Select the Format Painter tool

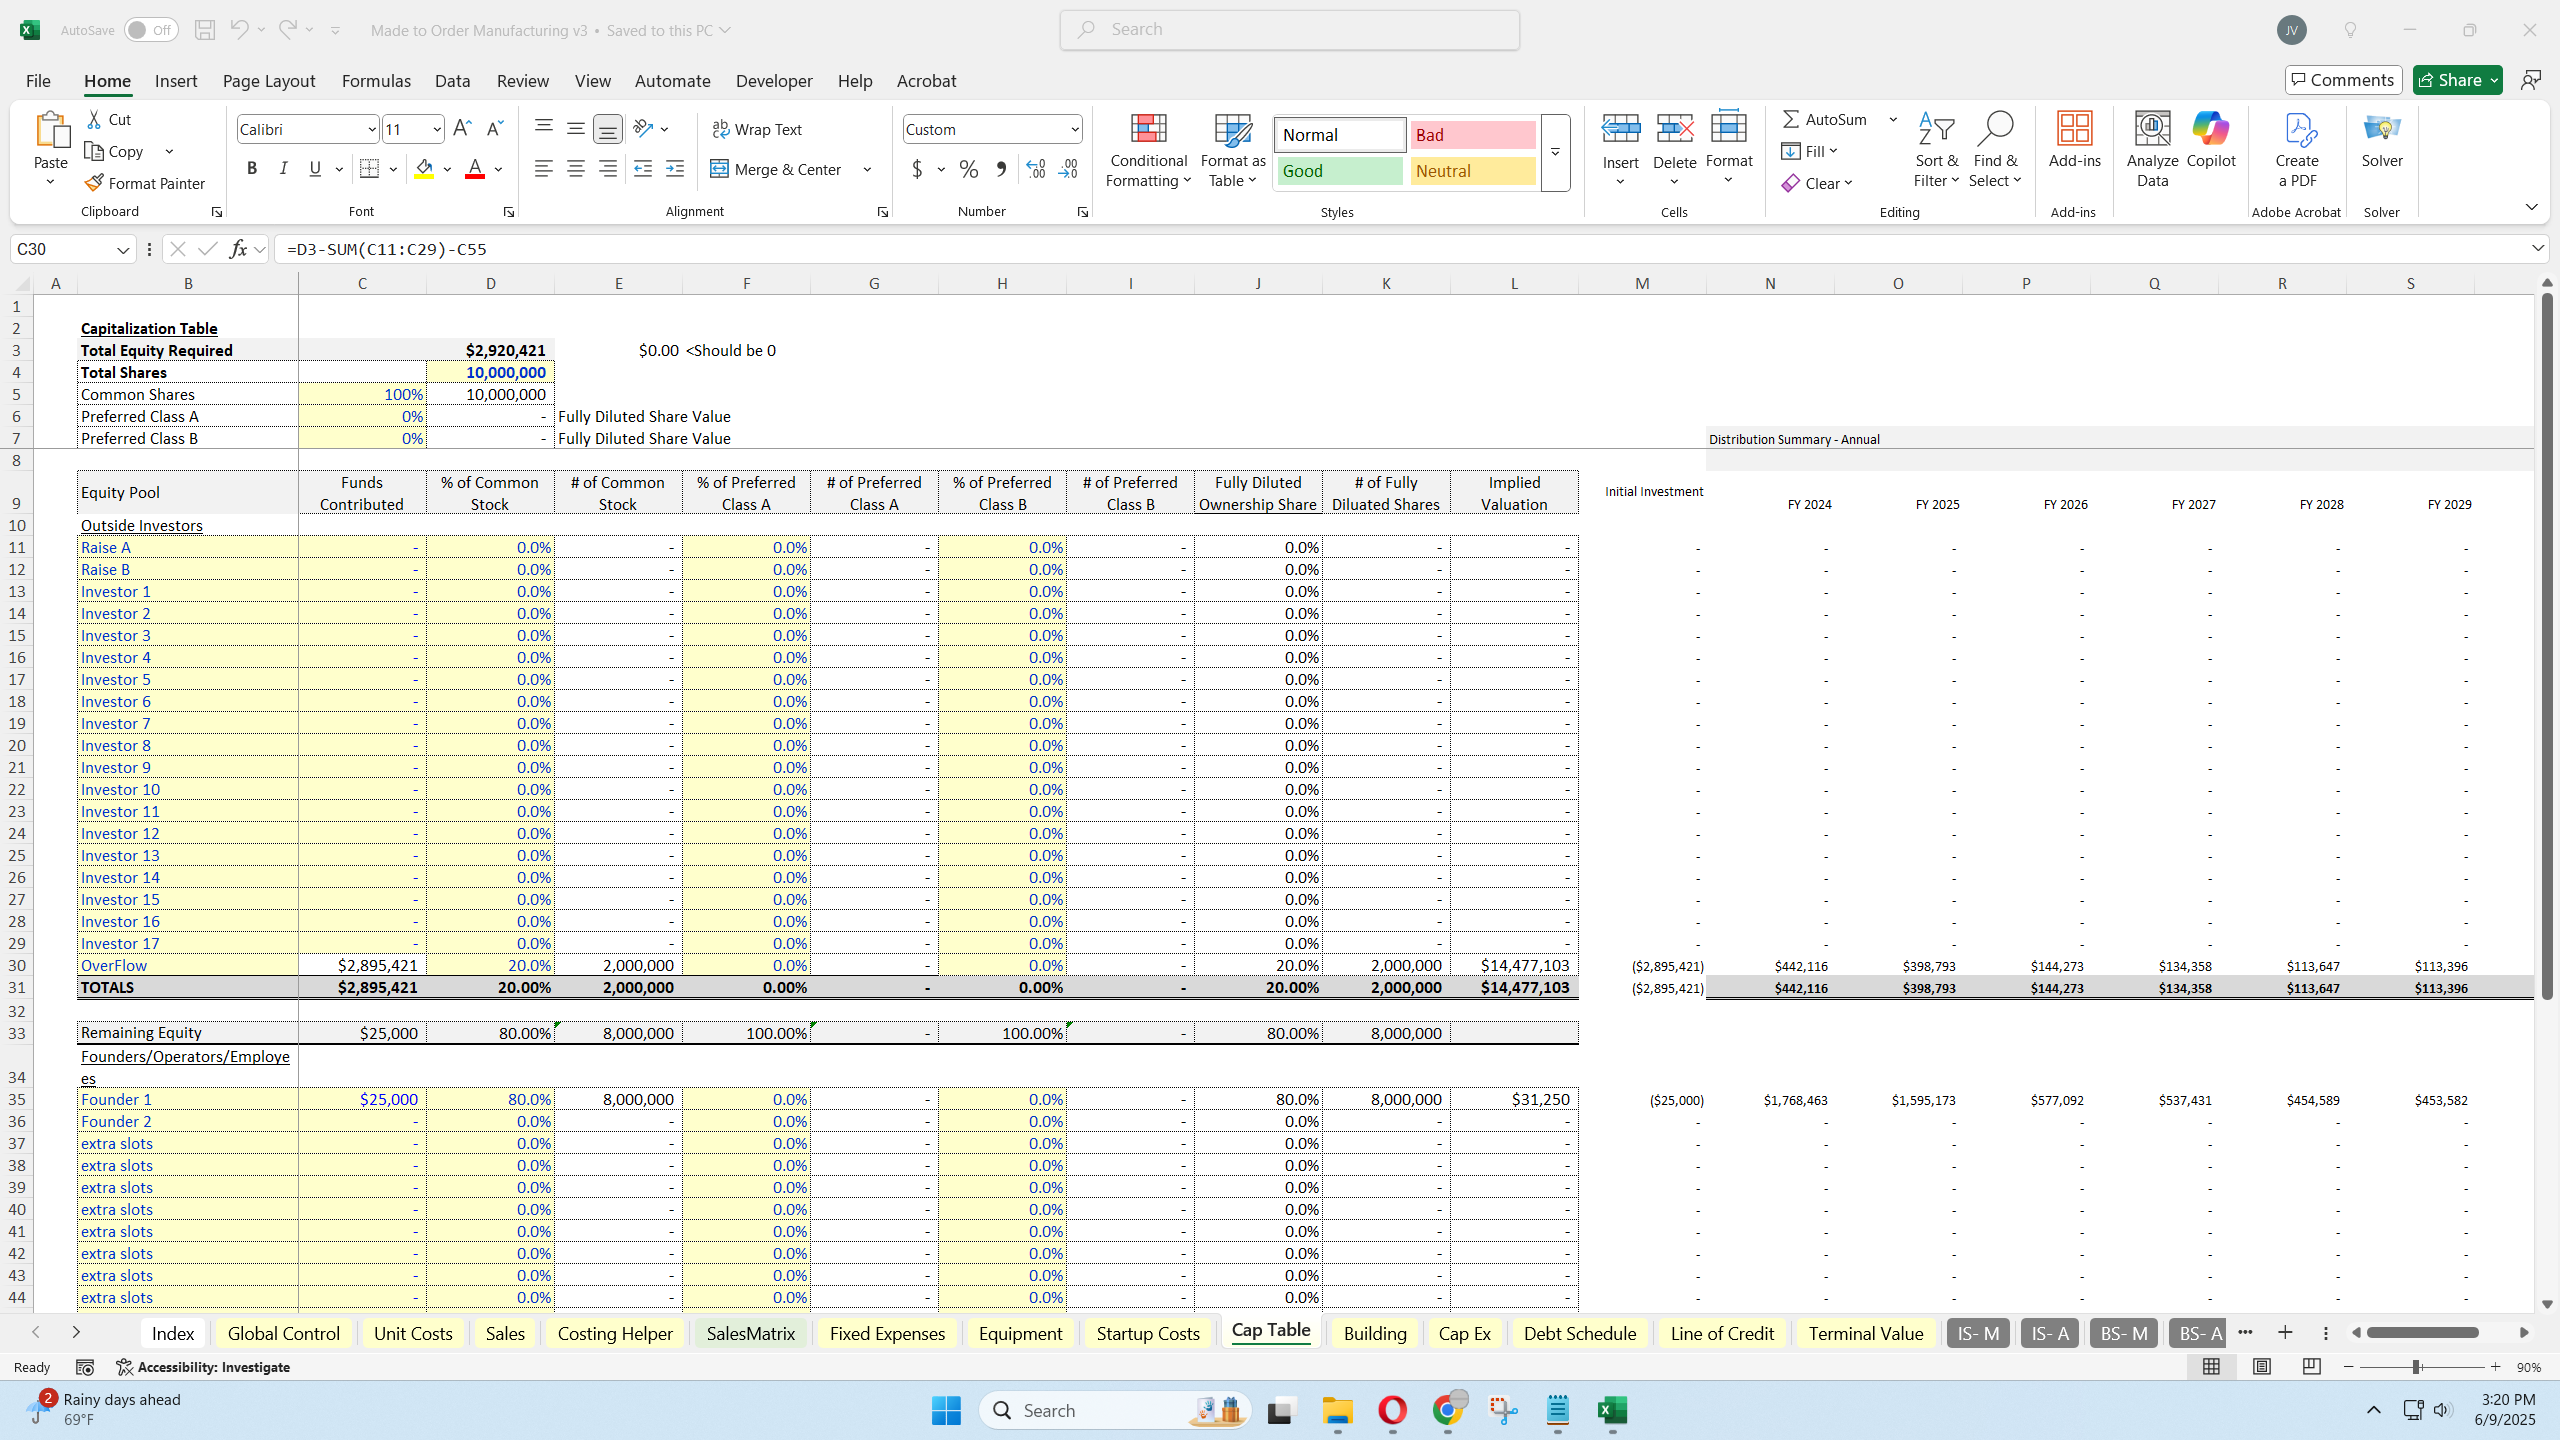(144, 182)
